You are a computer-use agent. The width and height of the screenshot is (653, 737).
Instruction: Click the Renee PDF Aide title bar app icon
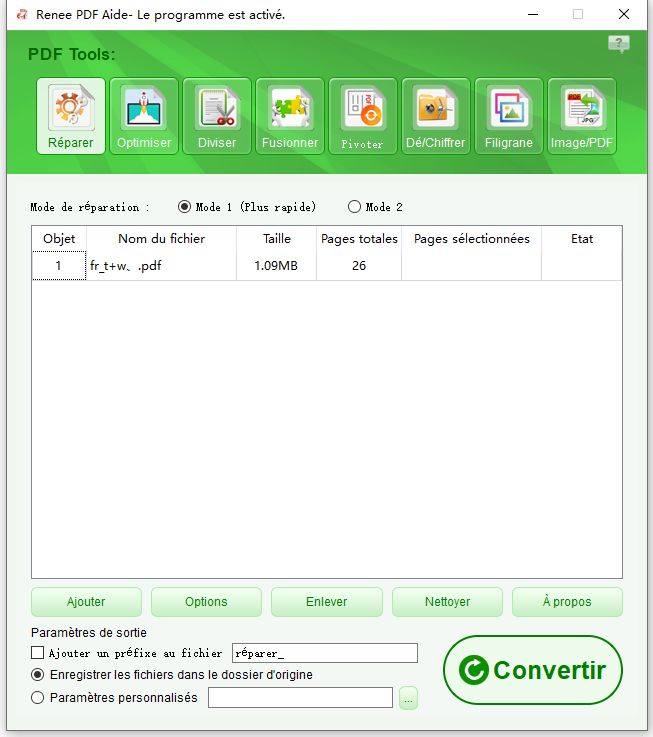click(x=22, y=15)
